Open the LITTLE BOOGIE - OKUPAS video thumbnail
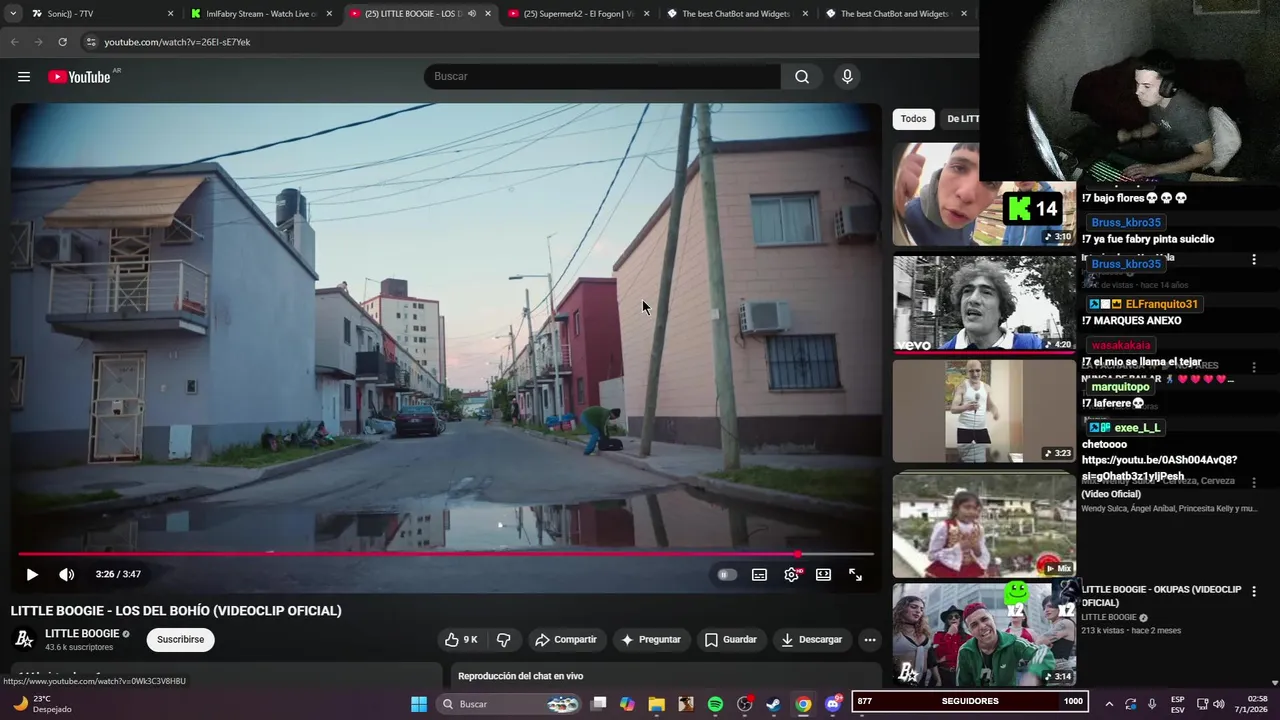 coord(984,635)
